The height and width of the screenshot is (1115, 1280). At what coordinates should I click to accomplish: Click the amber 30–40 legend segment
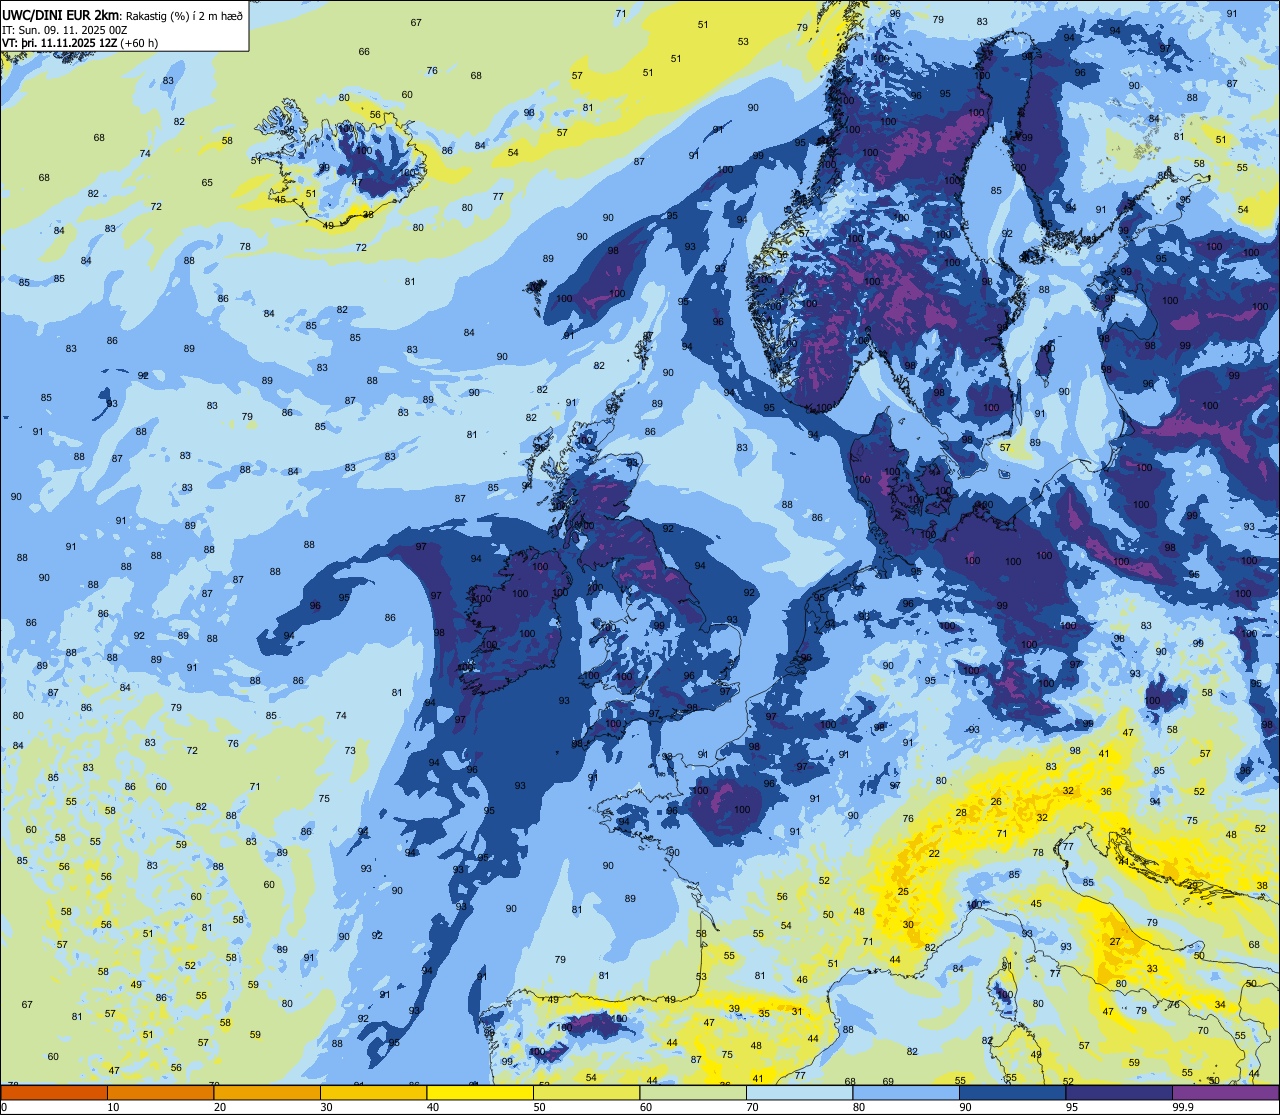click(374, 1093)
